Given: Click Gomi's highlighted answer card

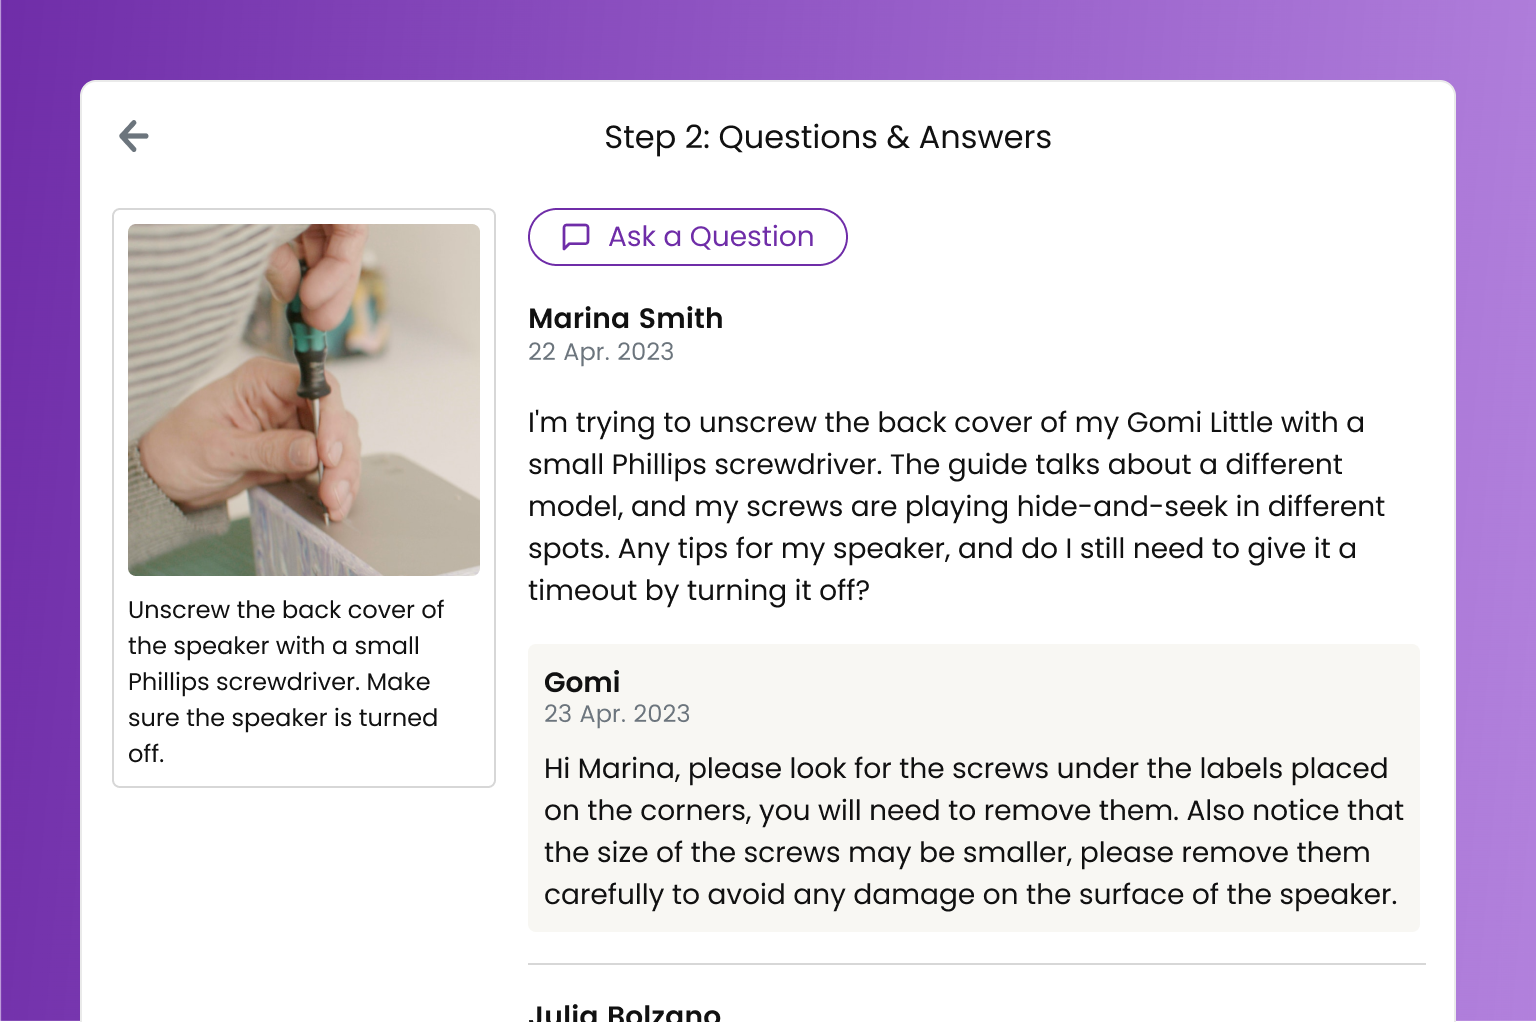Looking at the screenshot, I should [975, 787].
